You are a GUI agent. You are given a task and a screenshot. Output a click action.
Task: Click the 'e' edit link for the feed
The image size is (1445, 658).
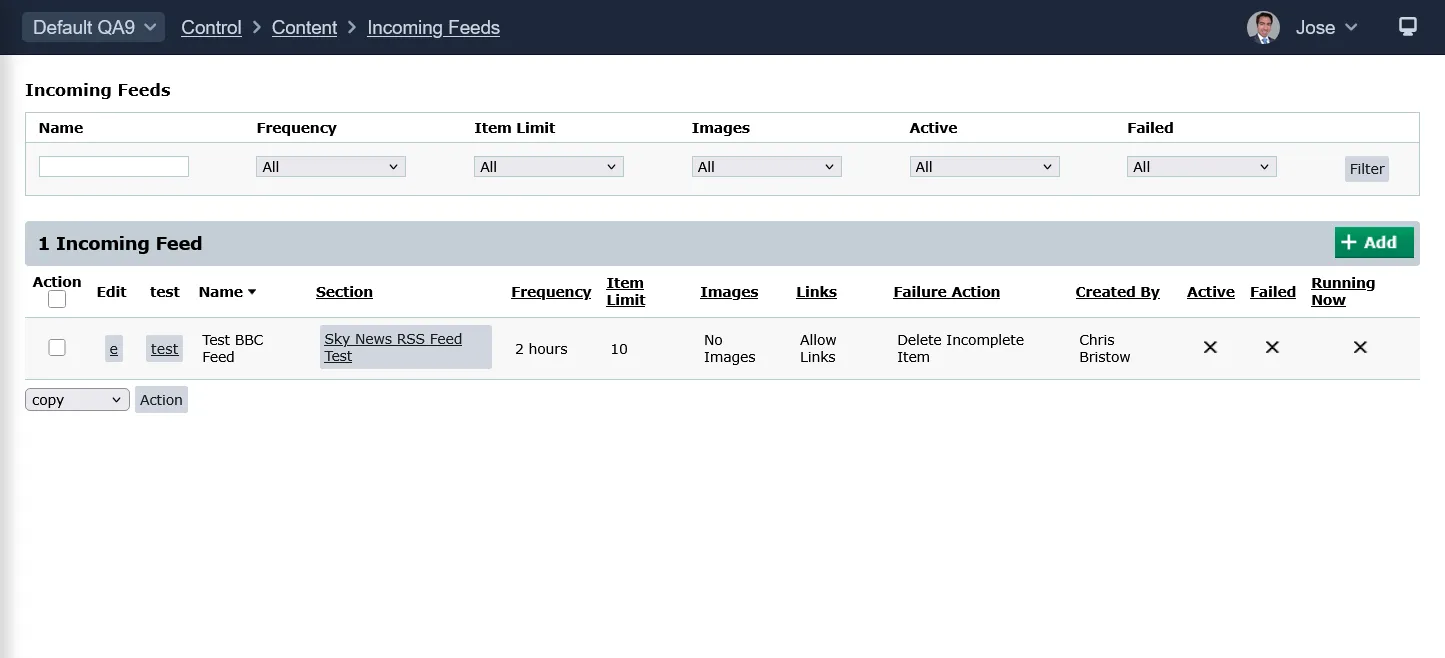pyautogui.click(x=113, y=349)
